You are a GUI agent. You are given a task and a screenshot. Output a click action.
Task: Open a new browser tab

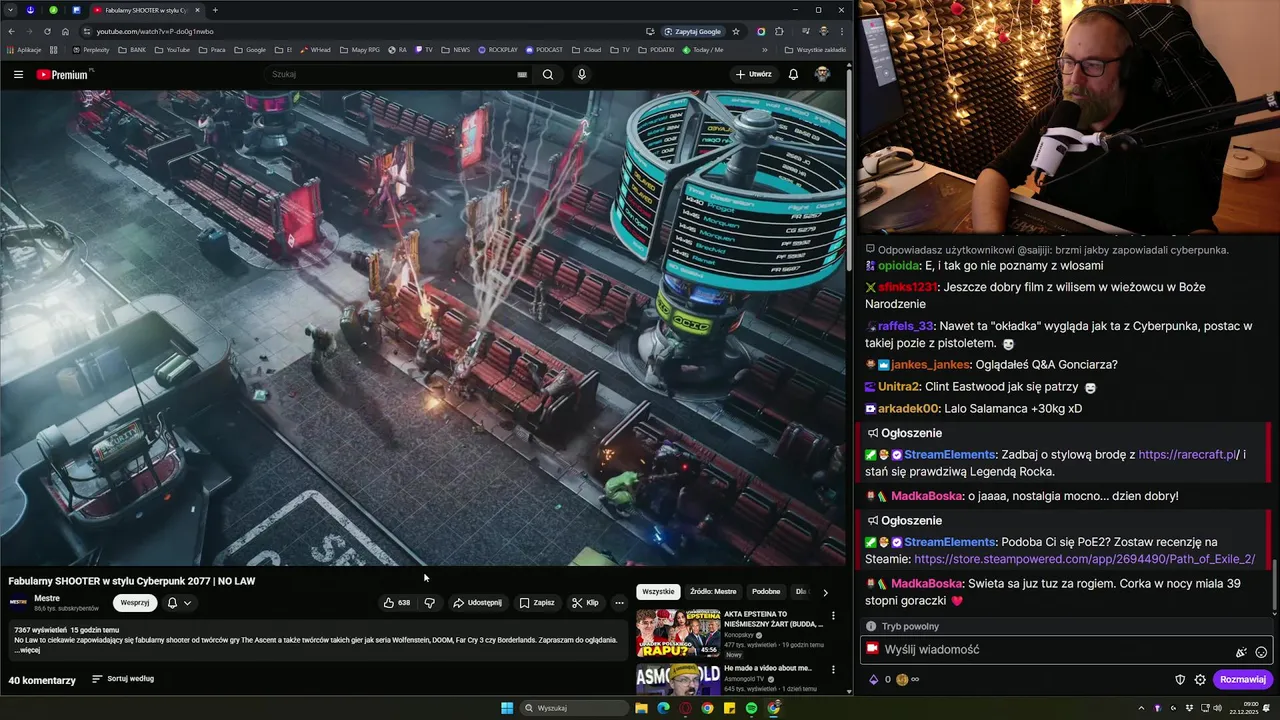[x=215, y=10]
